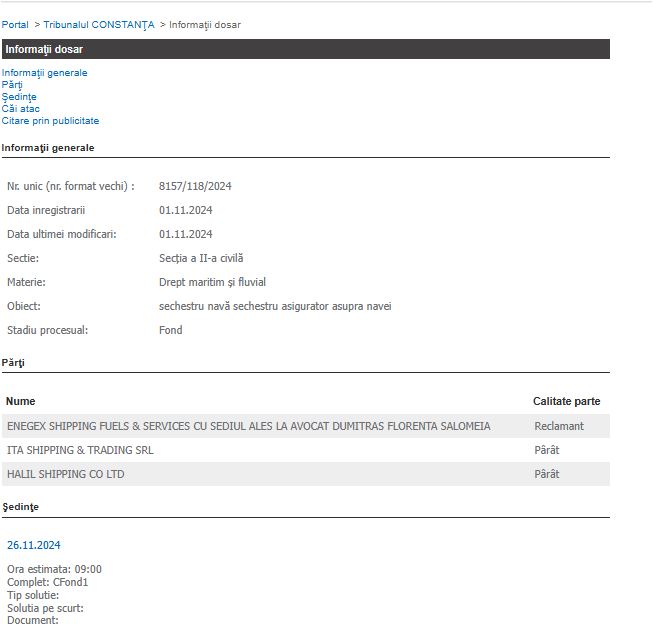Jump to Informații generale via navigation link
653x631 pixels.
(44, 73)
